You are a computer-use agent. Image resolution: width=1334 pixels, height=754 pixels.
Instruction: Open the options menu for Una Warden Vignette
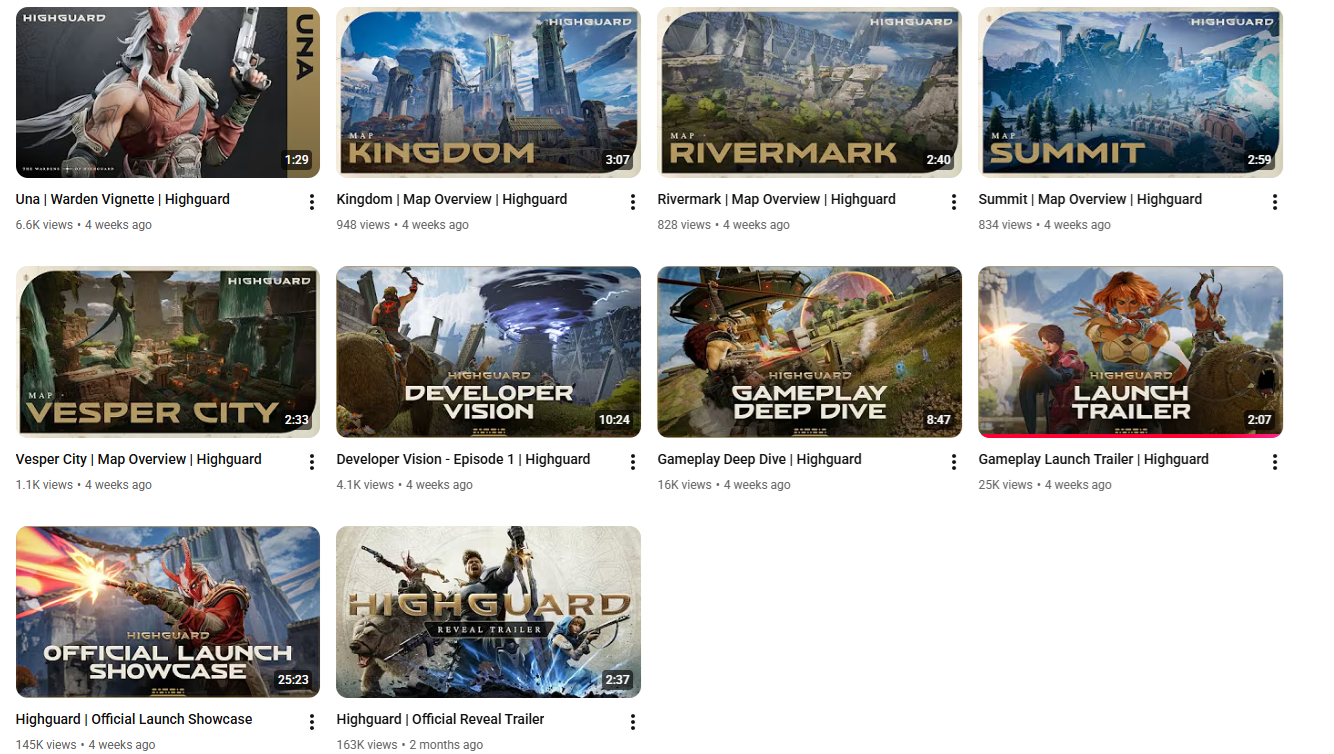(311, 200)
